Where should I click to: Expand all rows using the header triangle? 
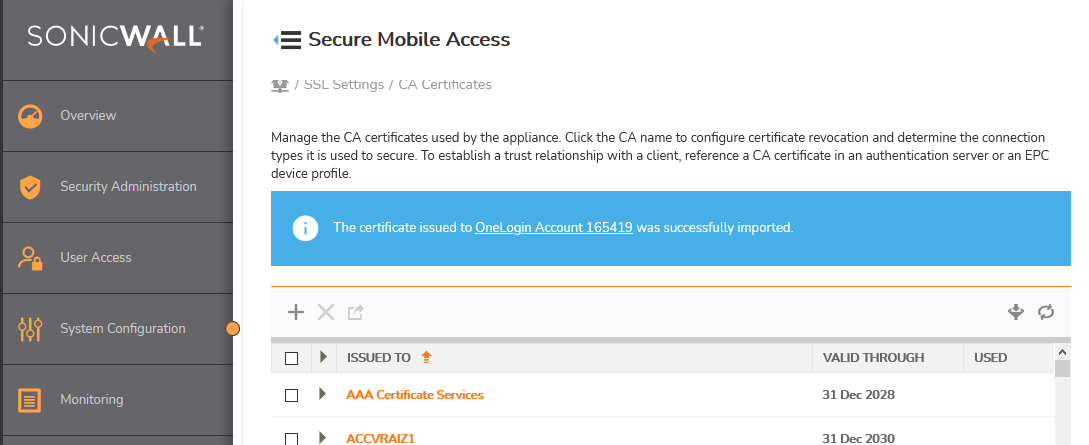click(322, 357)
